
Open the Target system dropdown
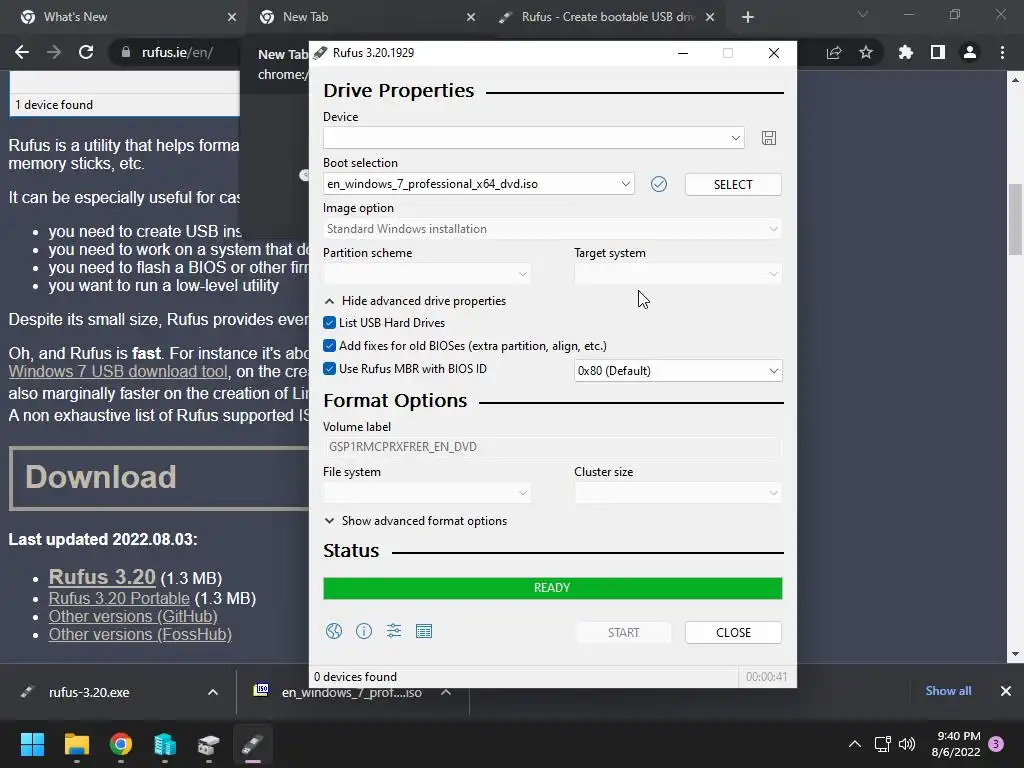(x=678, y=274)
